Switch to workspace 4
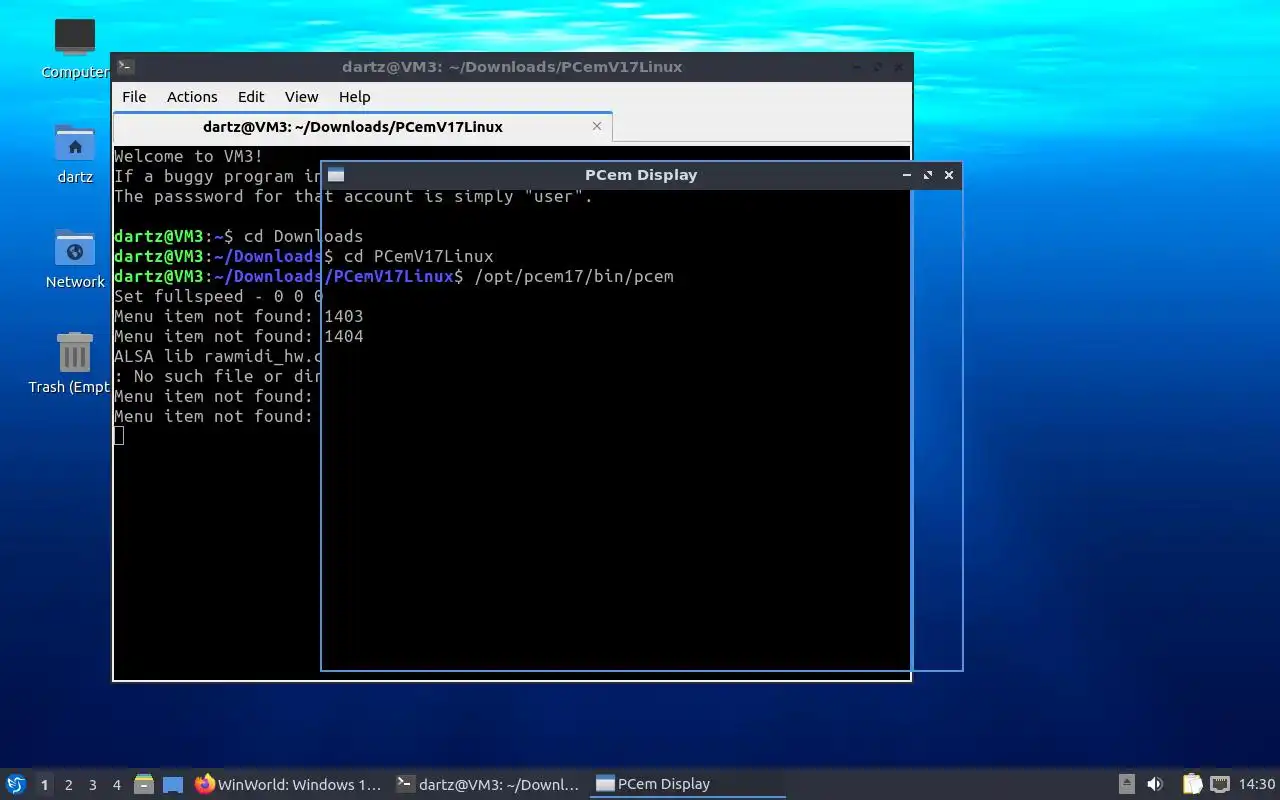 [116, 785]
